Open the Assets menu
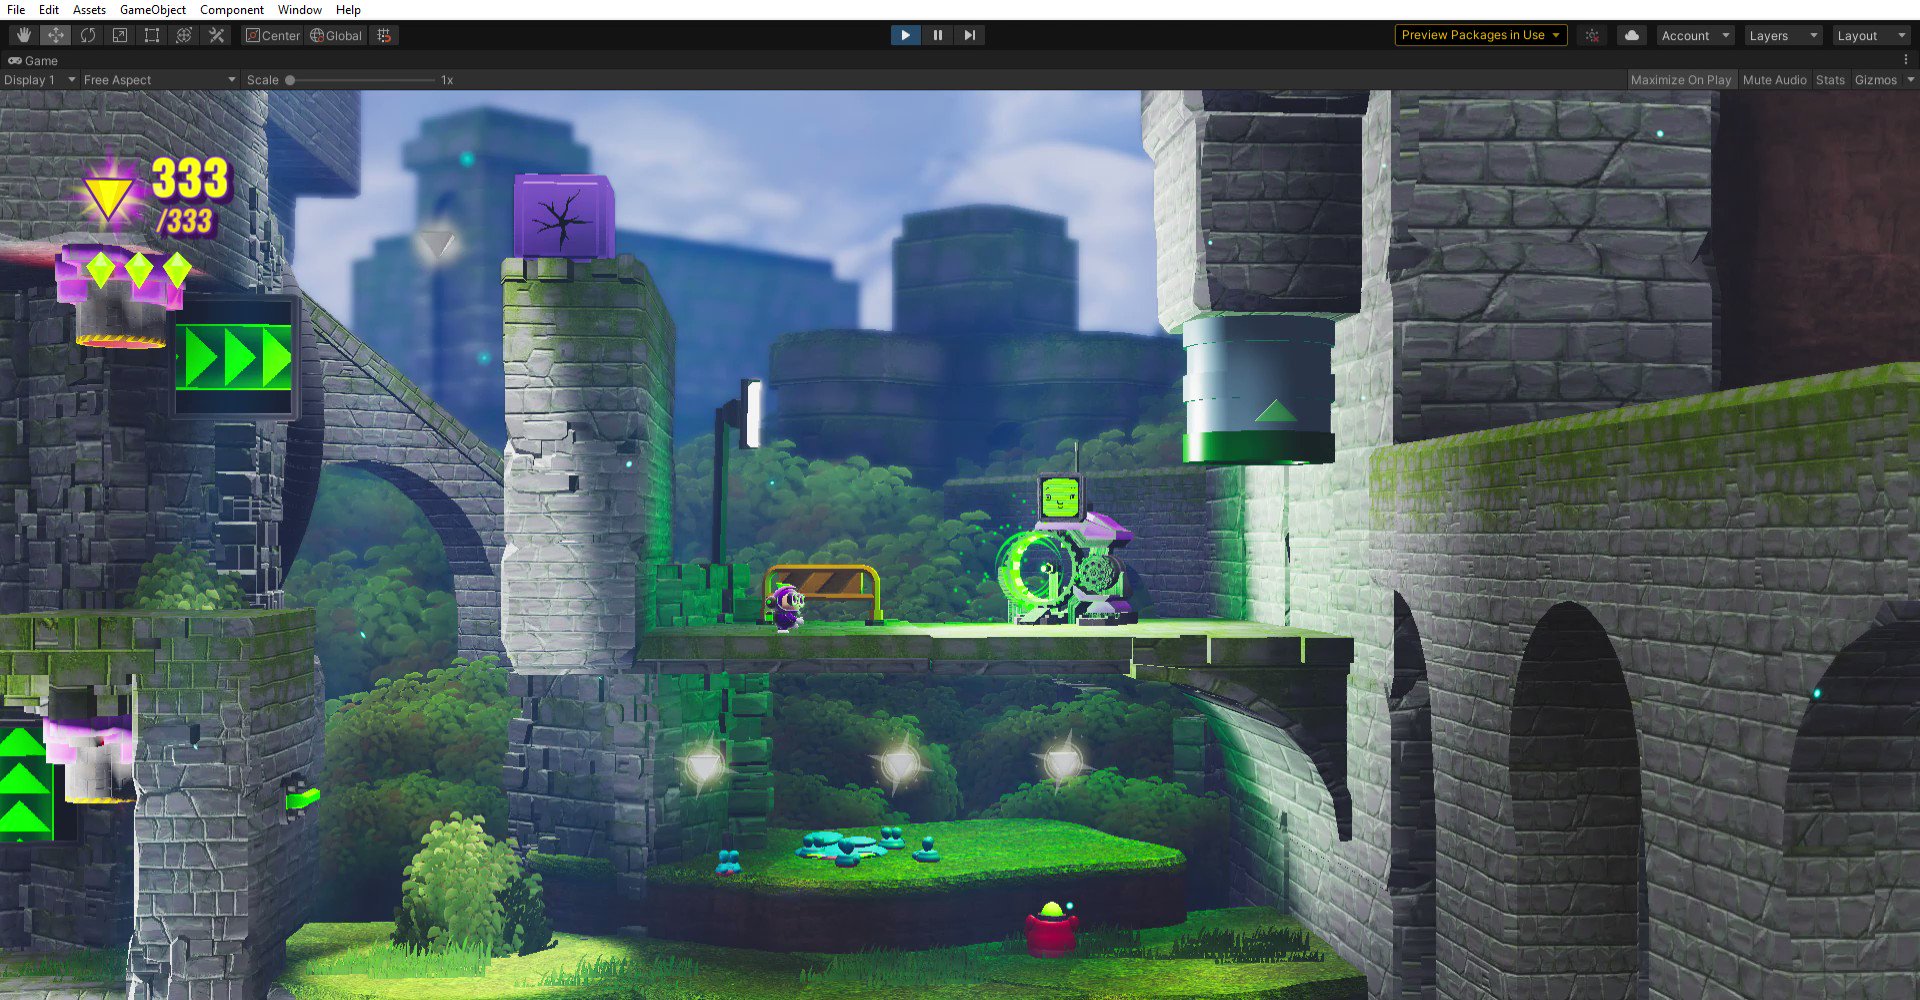Image resolution: width=1920 pixels, height=1000 pixels. [x=89, y=10]
